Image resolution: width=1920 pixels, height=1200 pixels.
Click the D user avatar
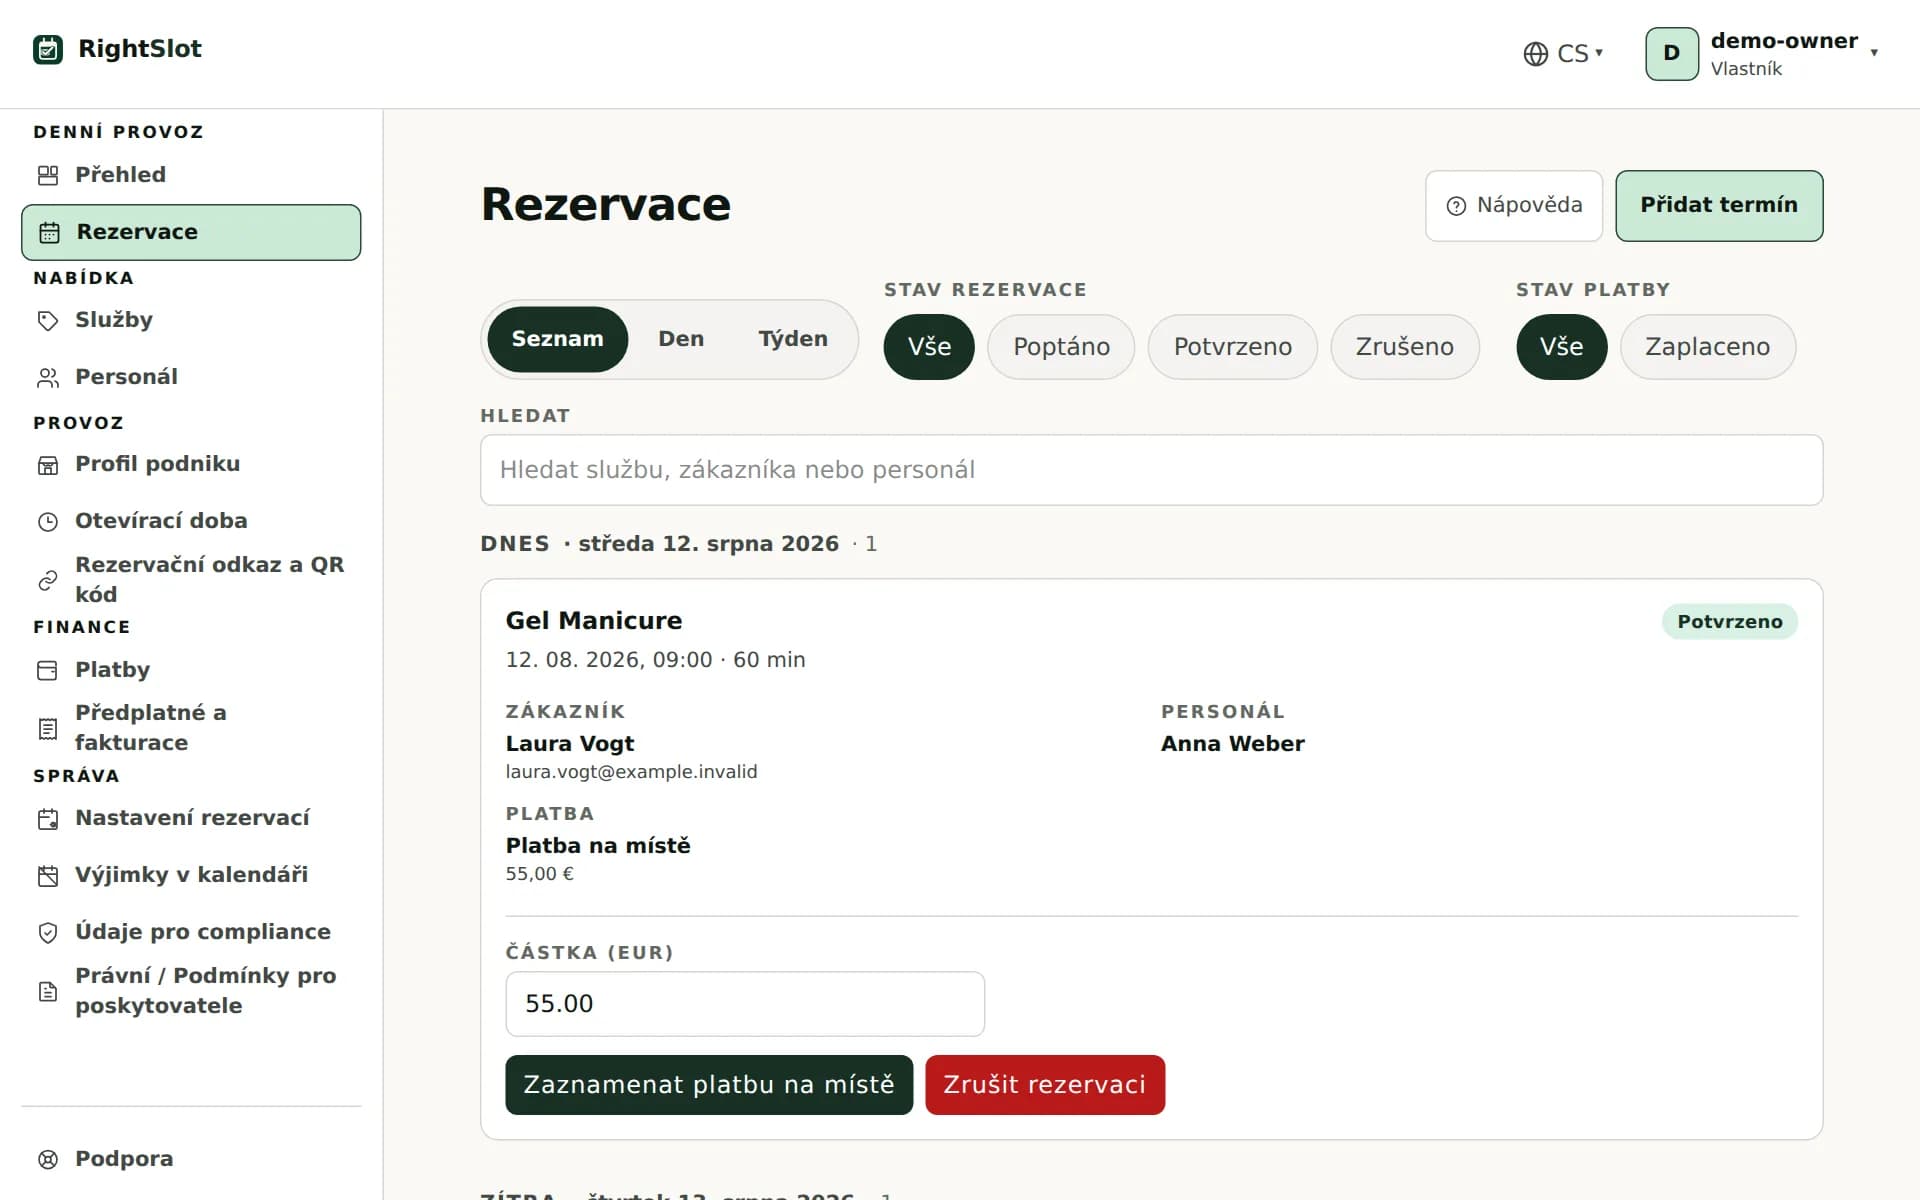[x=1671, y=53]
